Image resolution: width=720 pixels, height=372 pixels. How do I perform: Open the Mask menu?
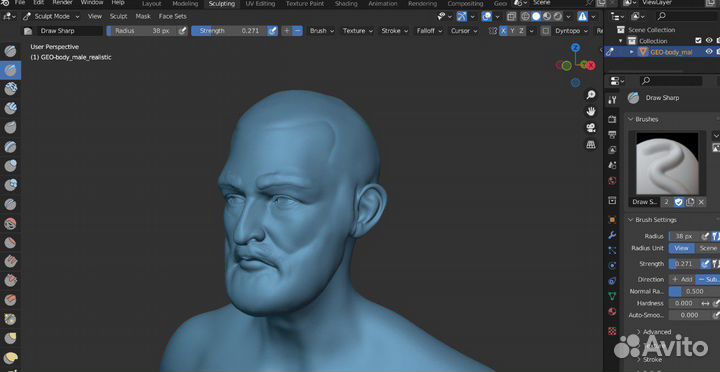(143, 16)
